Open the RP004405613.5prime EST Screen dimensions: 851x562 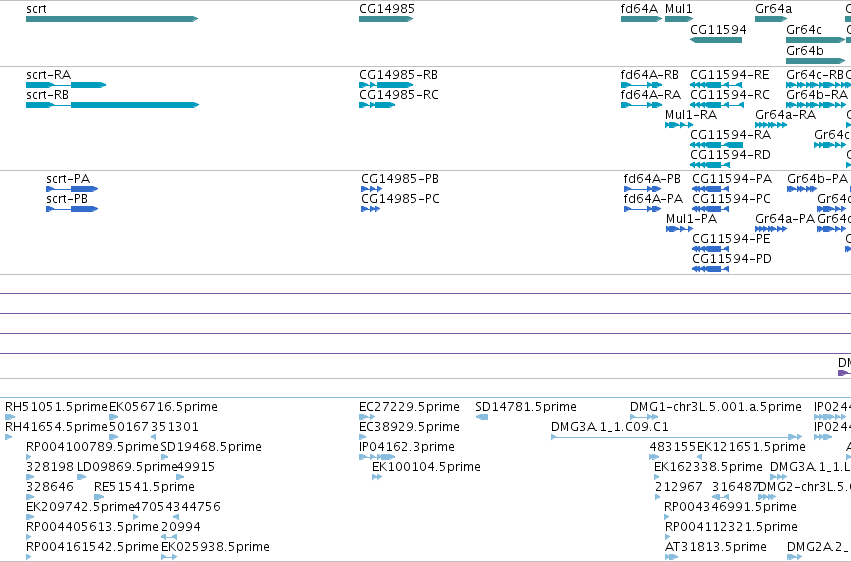tap(29, 537)
